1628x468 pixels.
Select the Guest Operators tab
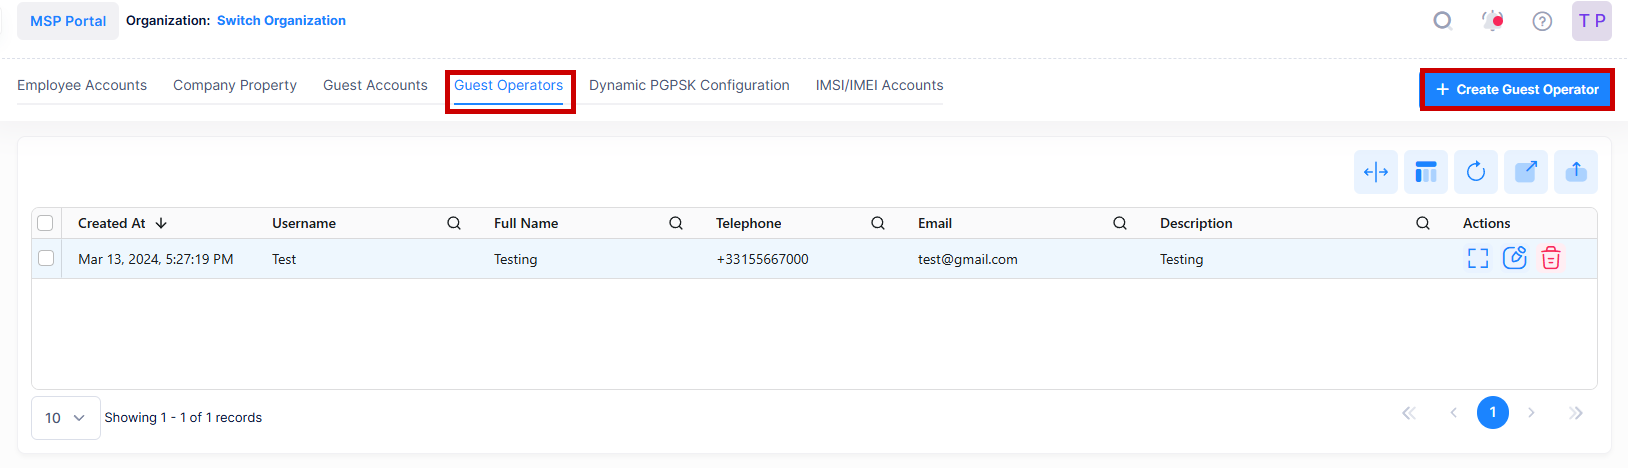(508, 85)
